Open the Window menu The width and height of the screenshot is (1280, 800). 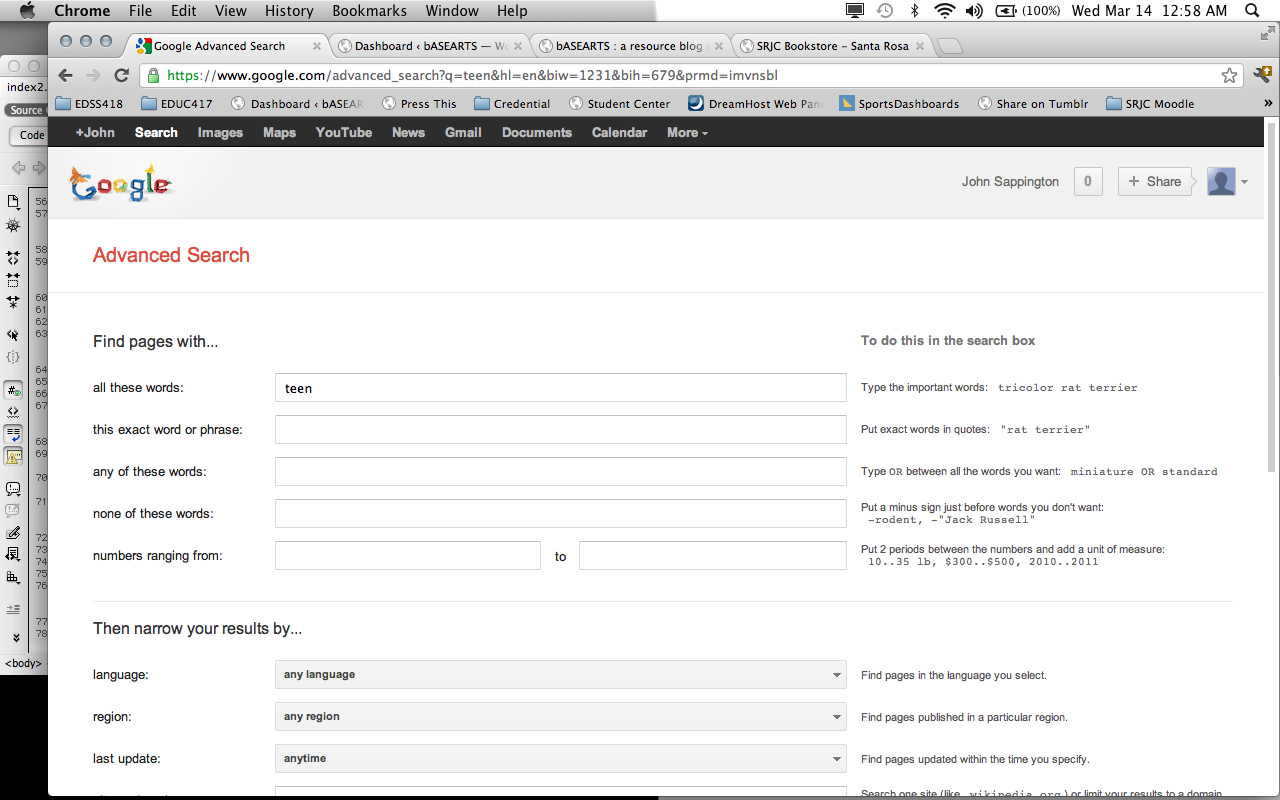pyautogui.click(x=451, y=11)
